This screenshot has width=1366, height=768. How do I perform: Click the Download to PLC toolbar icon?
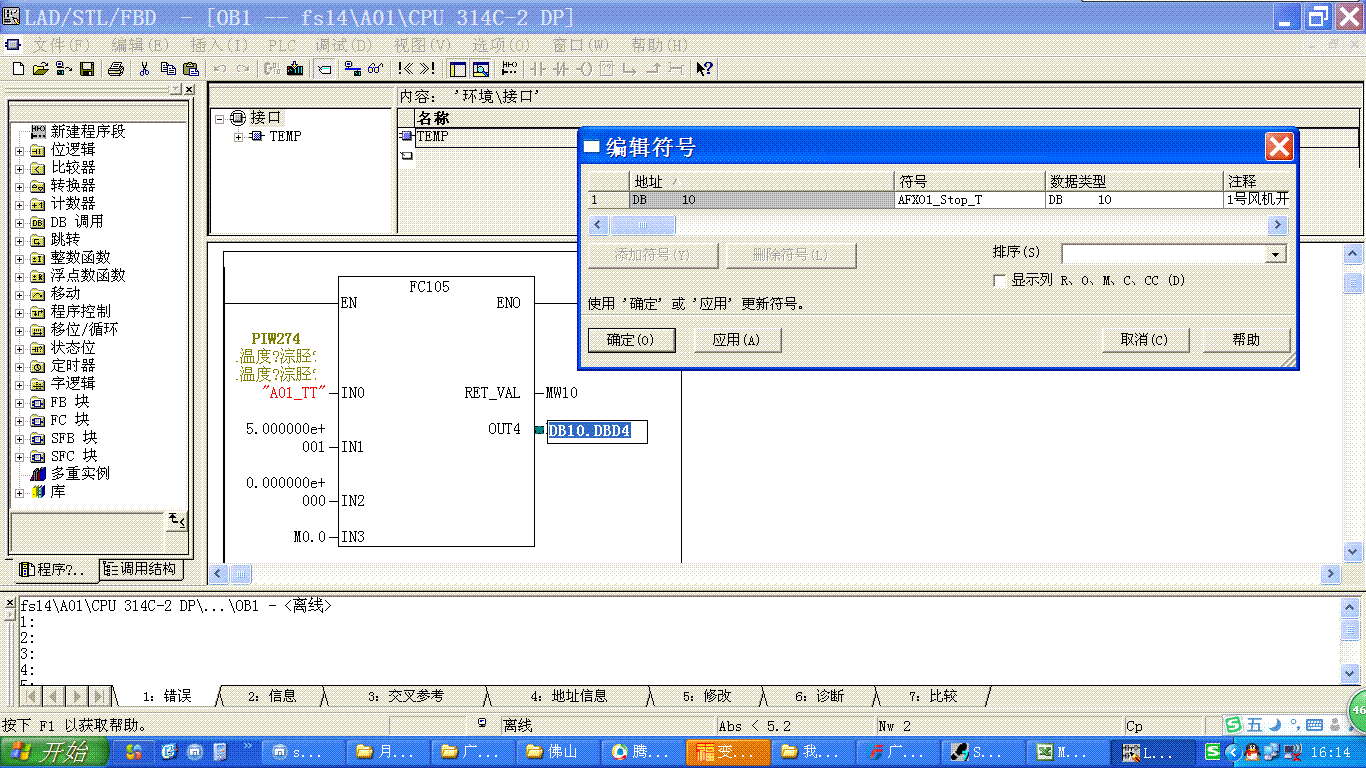tap(295, 69)
